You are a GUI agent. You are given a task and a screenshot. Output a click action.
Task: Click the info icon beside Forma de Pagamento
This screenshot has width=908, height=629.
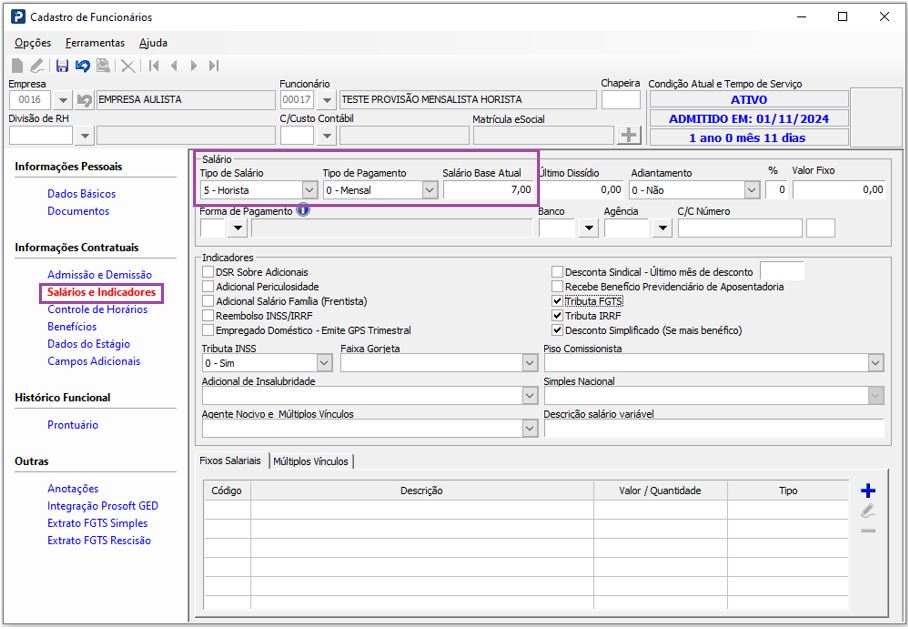303,211
